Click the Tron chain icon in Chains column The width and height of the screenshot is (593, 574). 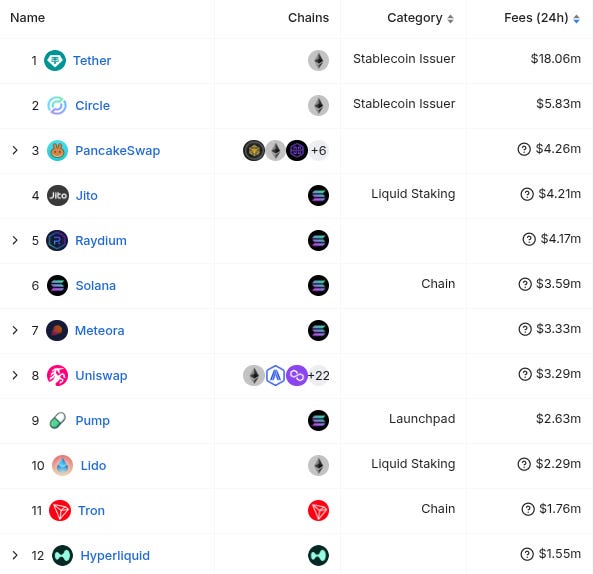click(x=318, y=510)
